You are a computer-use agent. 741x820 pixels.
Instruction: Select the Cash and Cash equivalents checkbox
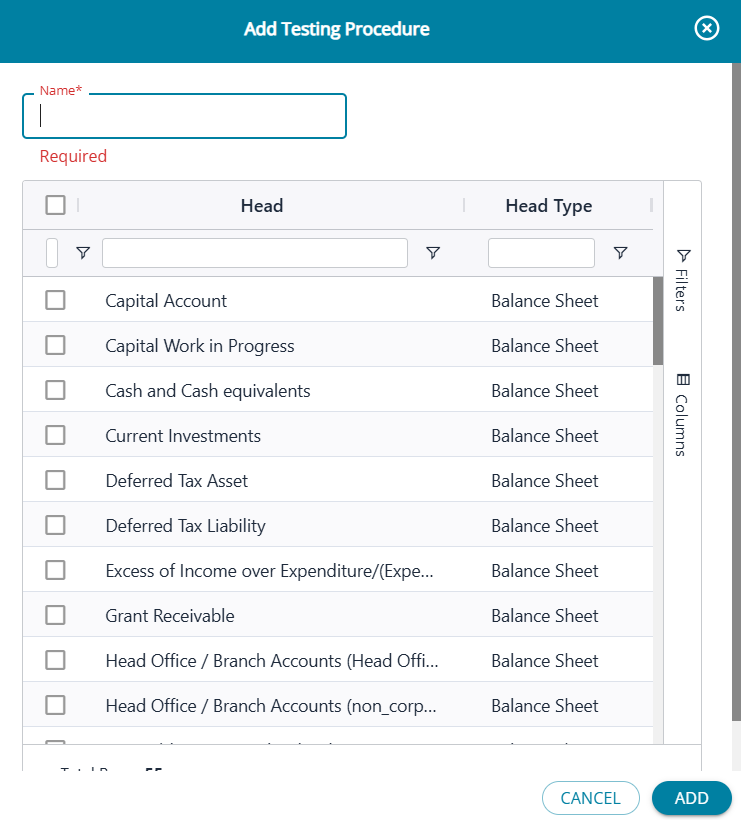click(56, 390)
